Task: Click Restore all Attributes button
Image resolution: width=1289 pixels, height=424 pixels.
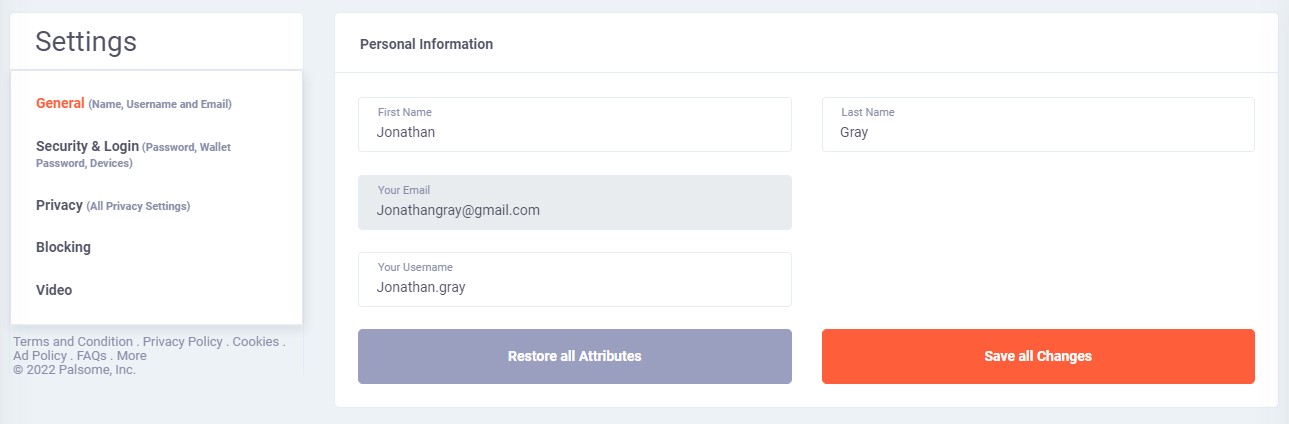Action: tap(575, 356)
